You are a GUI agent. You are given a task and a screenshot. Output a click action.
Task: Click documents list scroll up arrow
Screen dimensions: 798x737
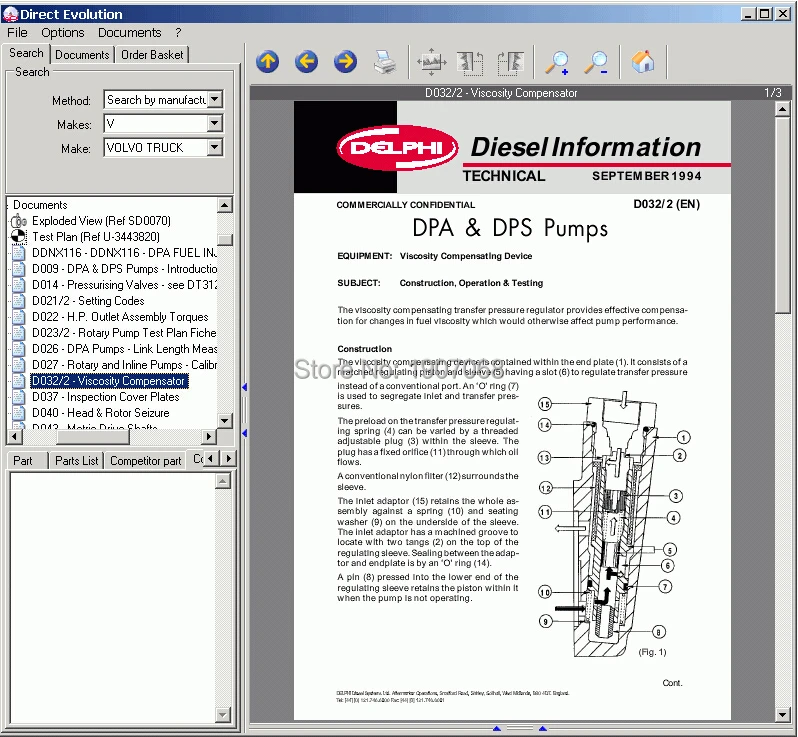tap(224, 205)
